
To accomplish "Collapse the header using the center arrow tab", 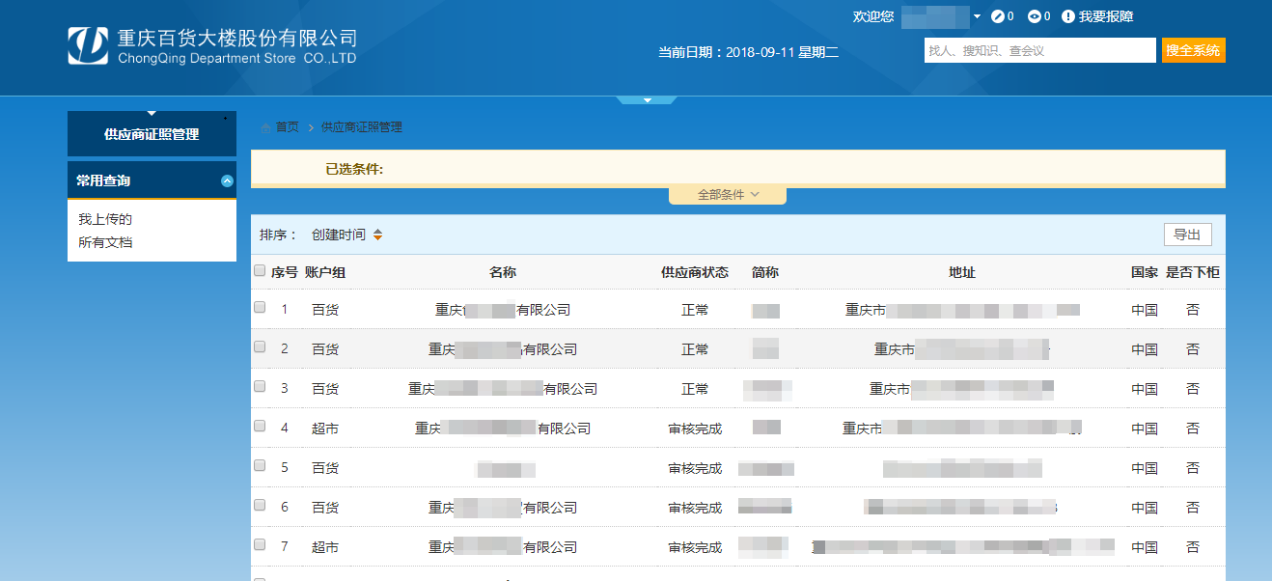I will [x=647, y=99].
